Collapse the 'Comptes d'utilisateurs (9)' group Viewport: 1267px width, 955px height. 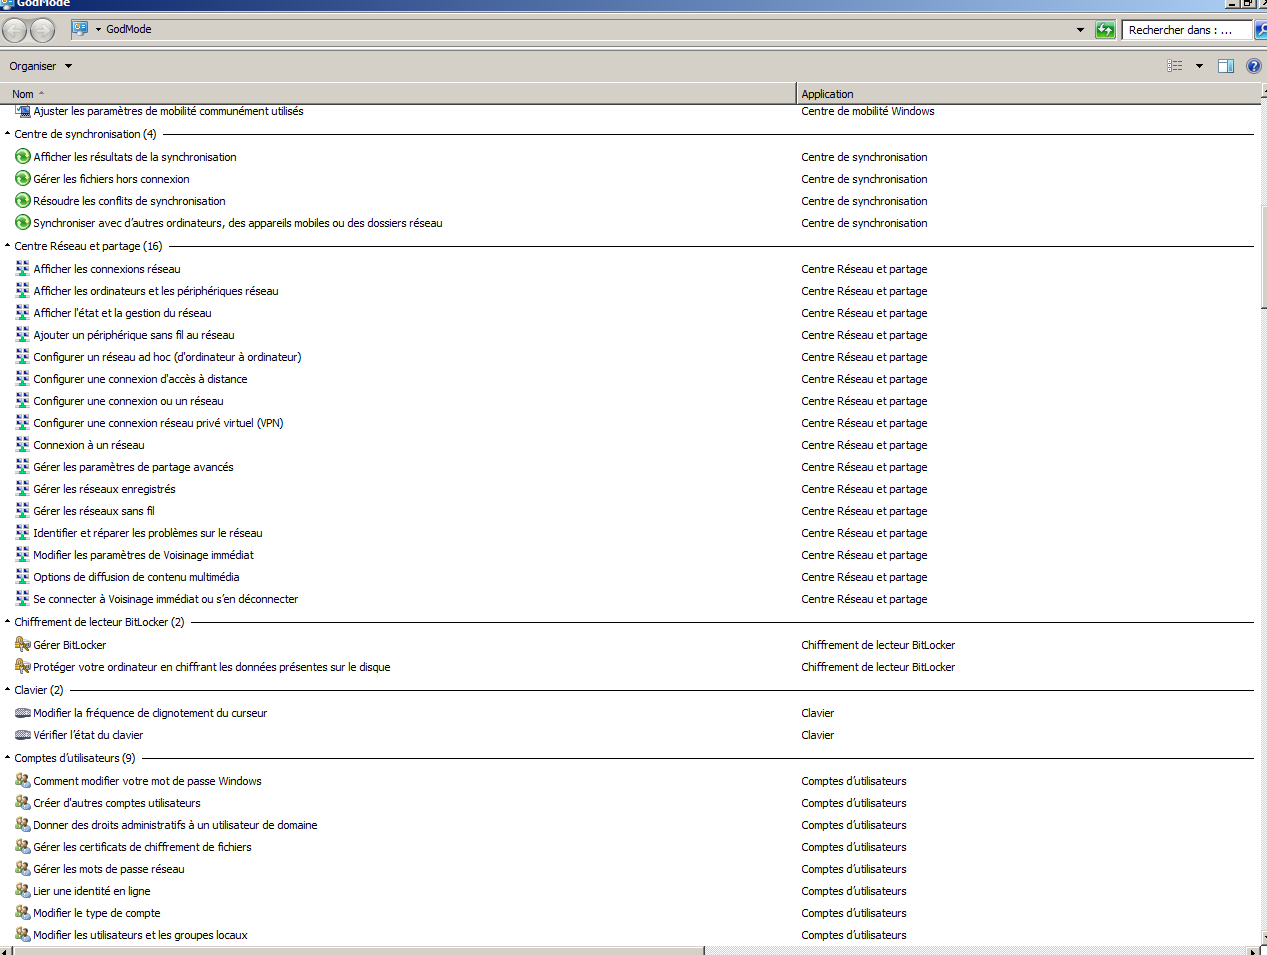[x=7, y=758]
